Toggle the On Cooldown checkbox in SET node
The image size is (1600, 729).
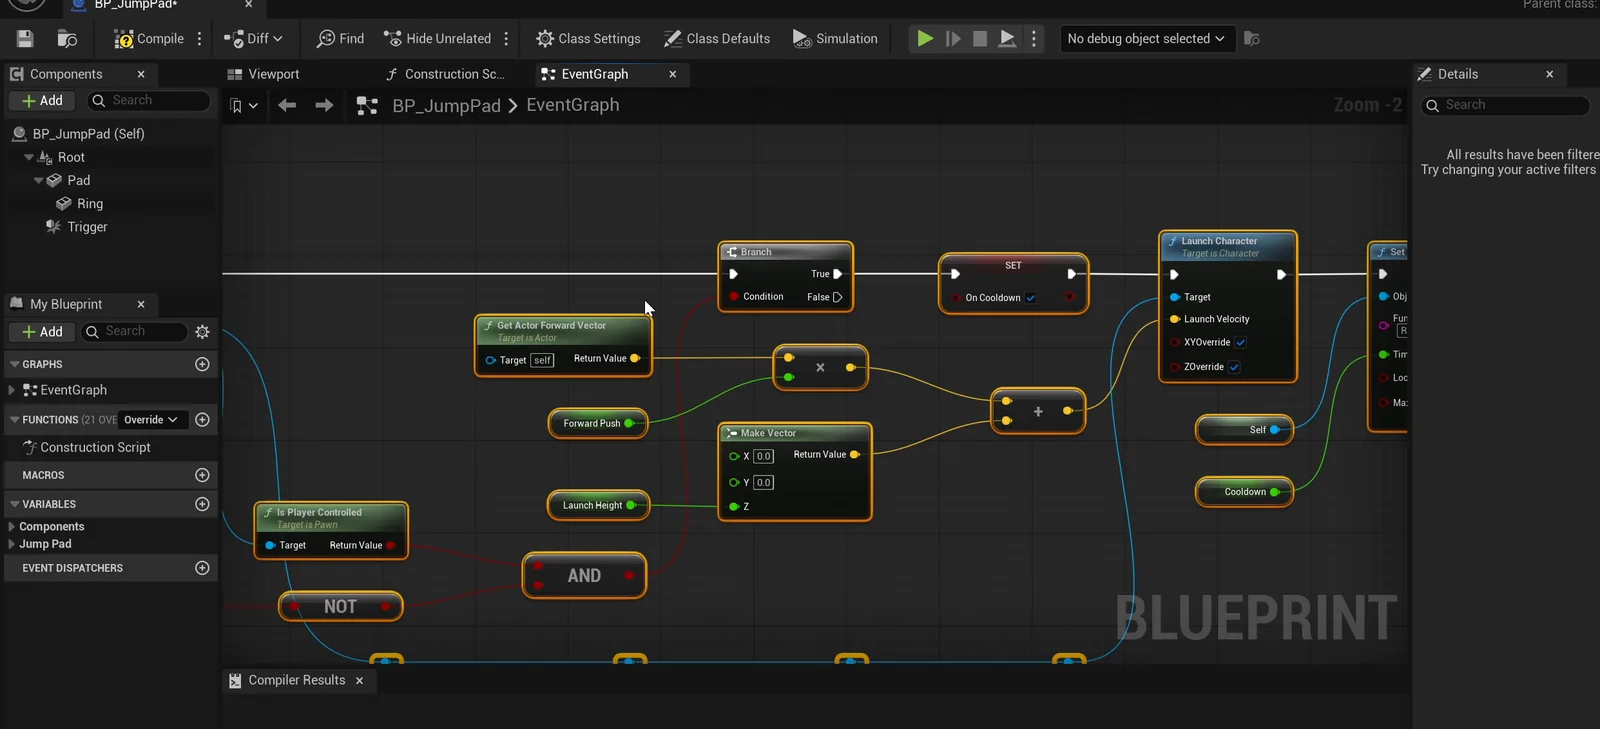tap(1031, 298)
